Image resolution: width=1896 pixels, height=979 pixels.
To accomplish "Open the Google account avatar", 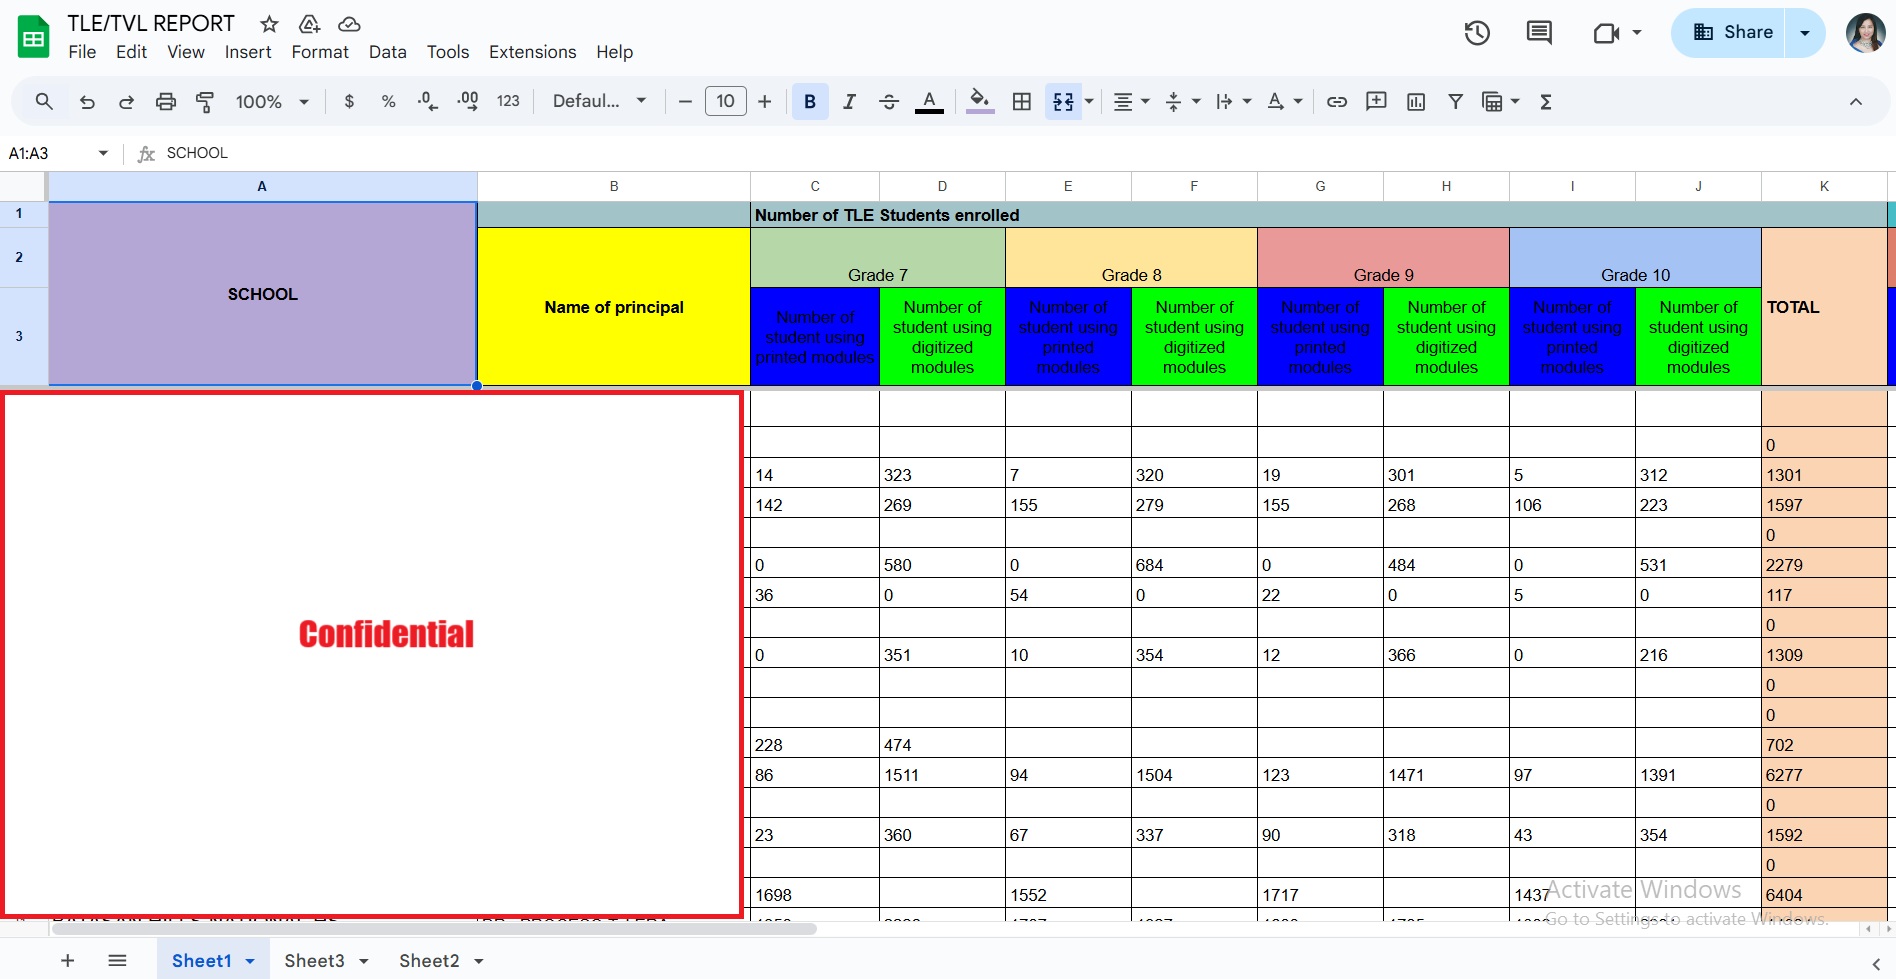I will (x=1865, y=33).
